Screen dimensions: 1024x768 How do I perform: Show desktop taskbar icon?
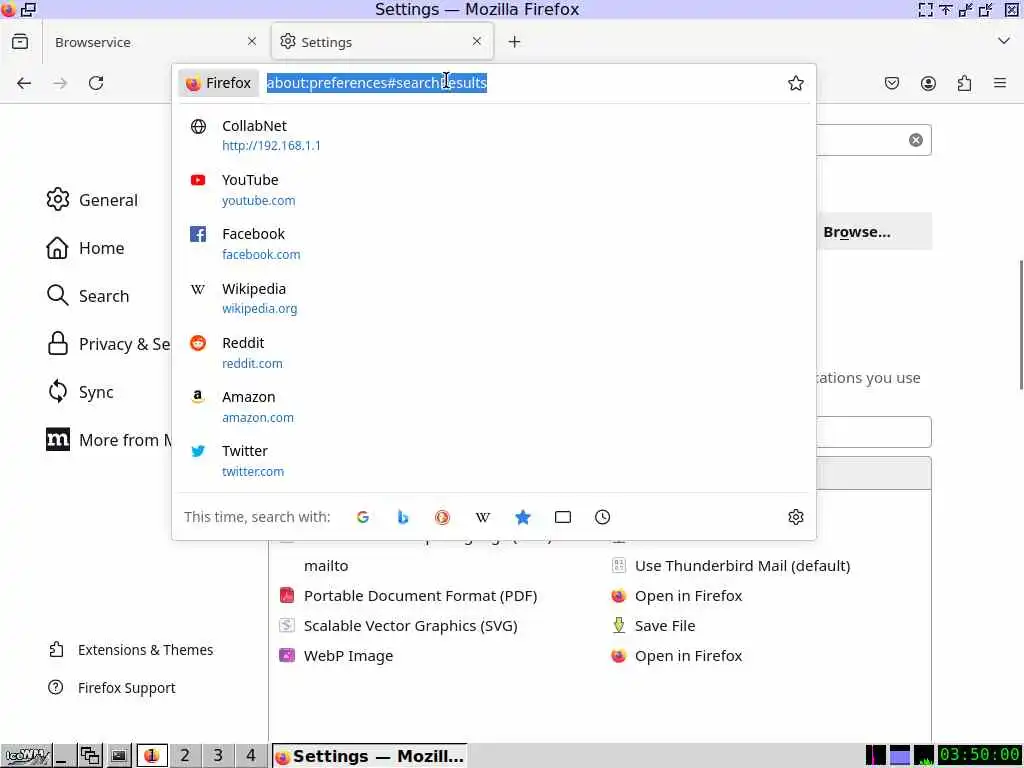point(63,756)
